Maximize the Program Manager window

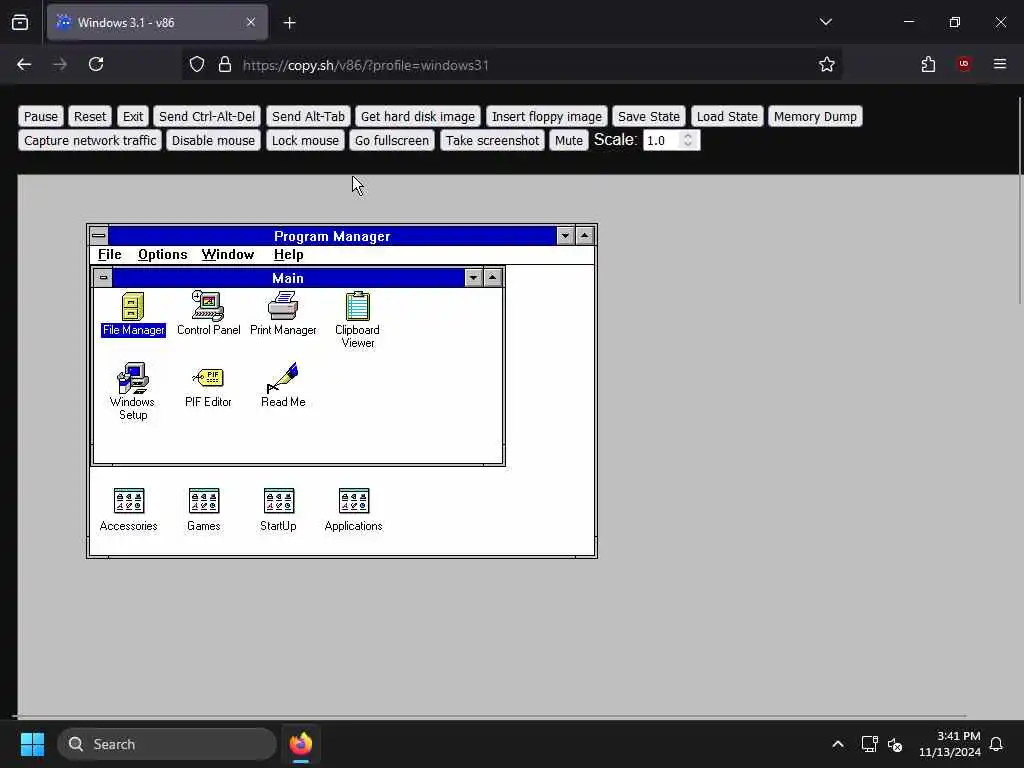click(584, 236)
